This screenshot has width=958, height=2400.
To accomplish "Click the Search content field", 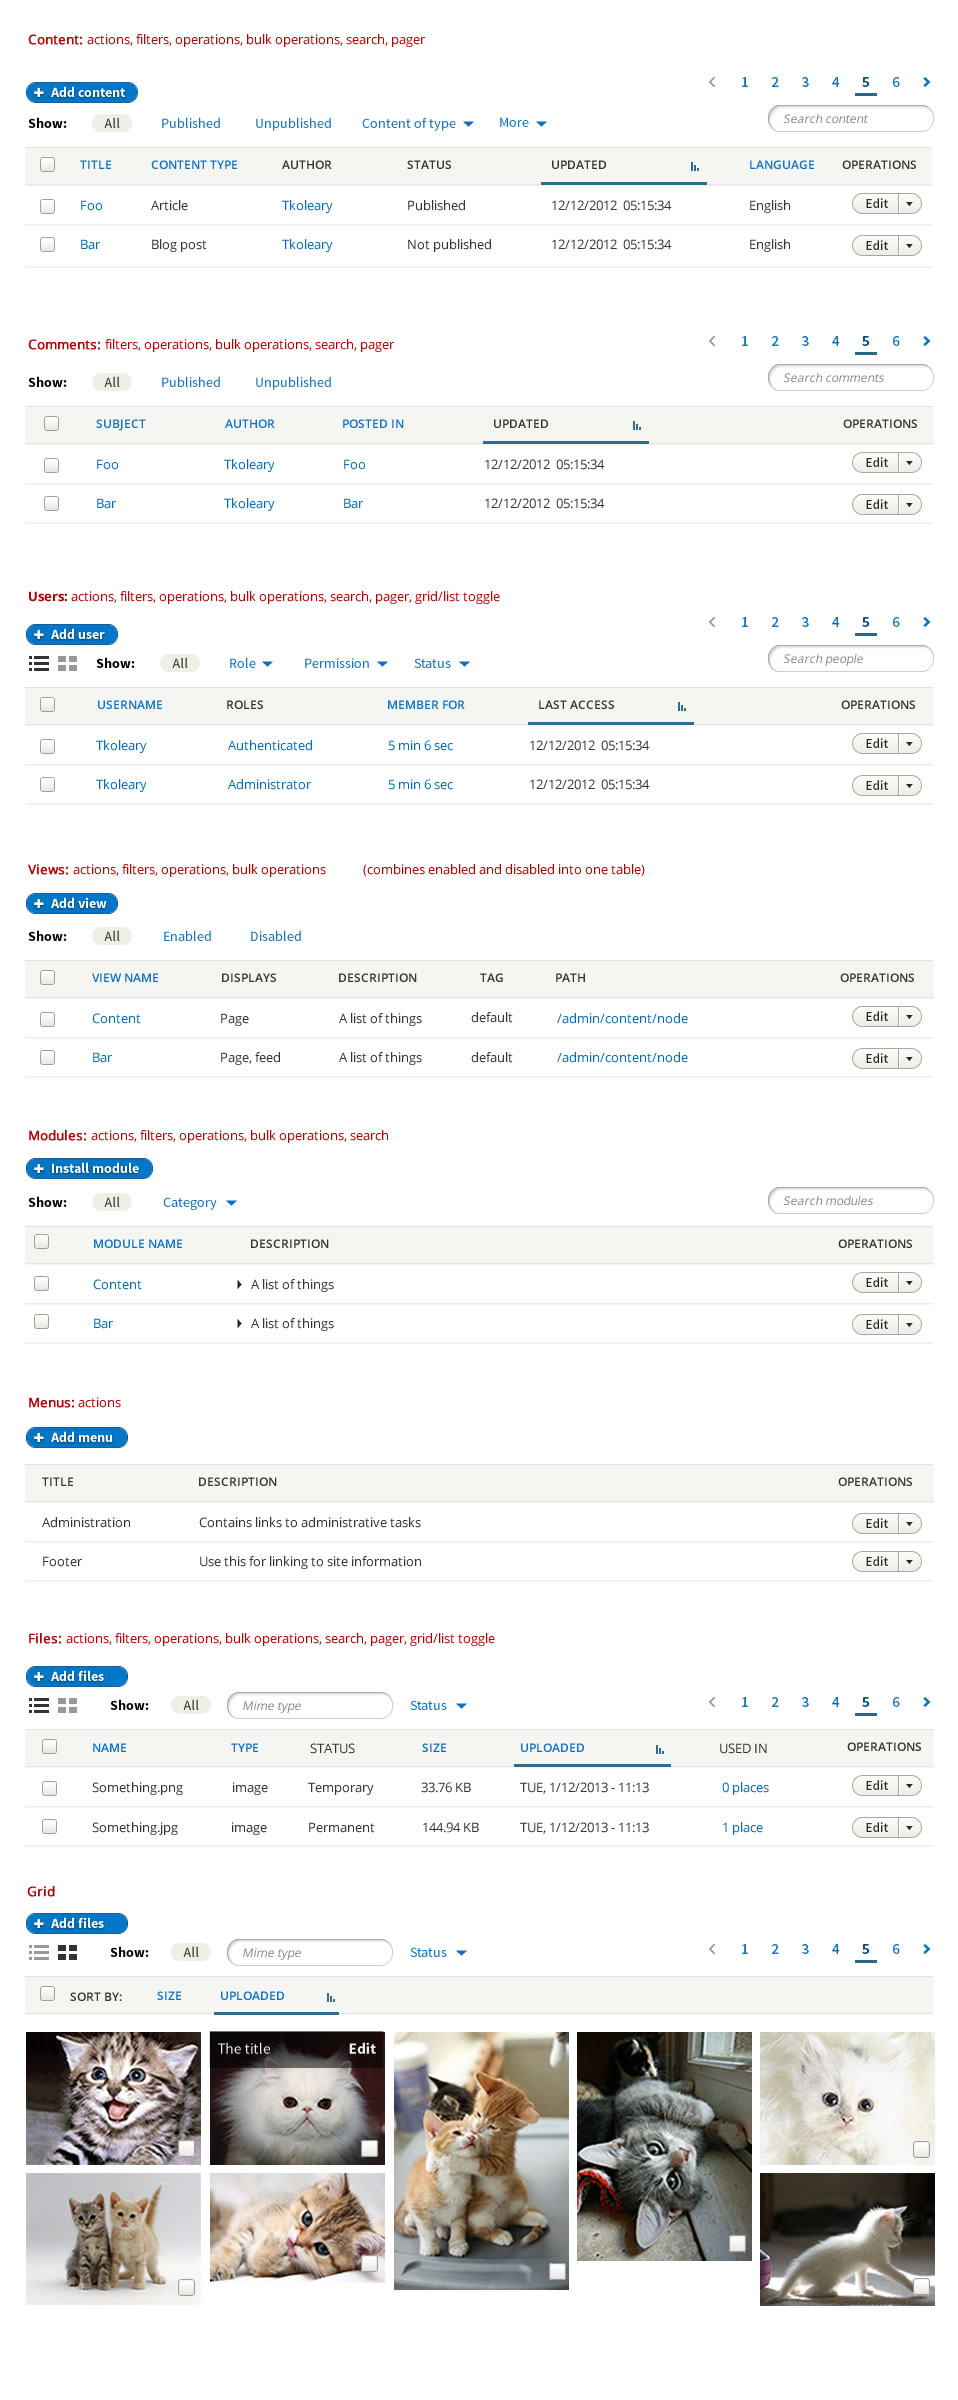I will pos(851,118).
